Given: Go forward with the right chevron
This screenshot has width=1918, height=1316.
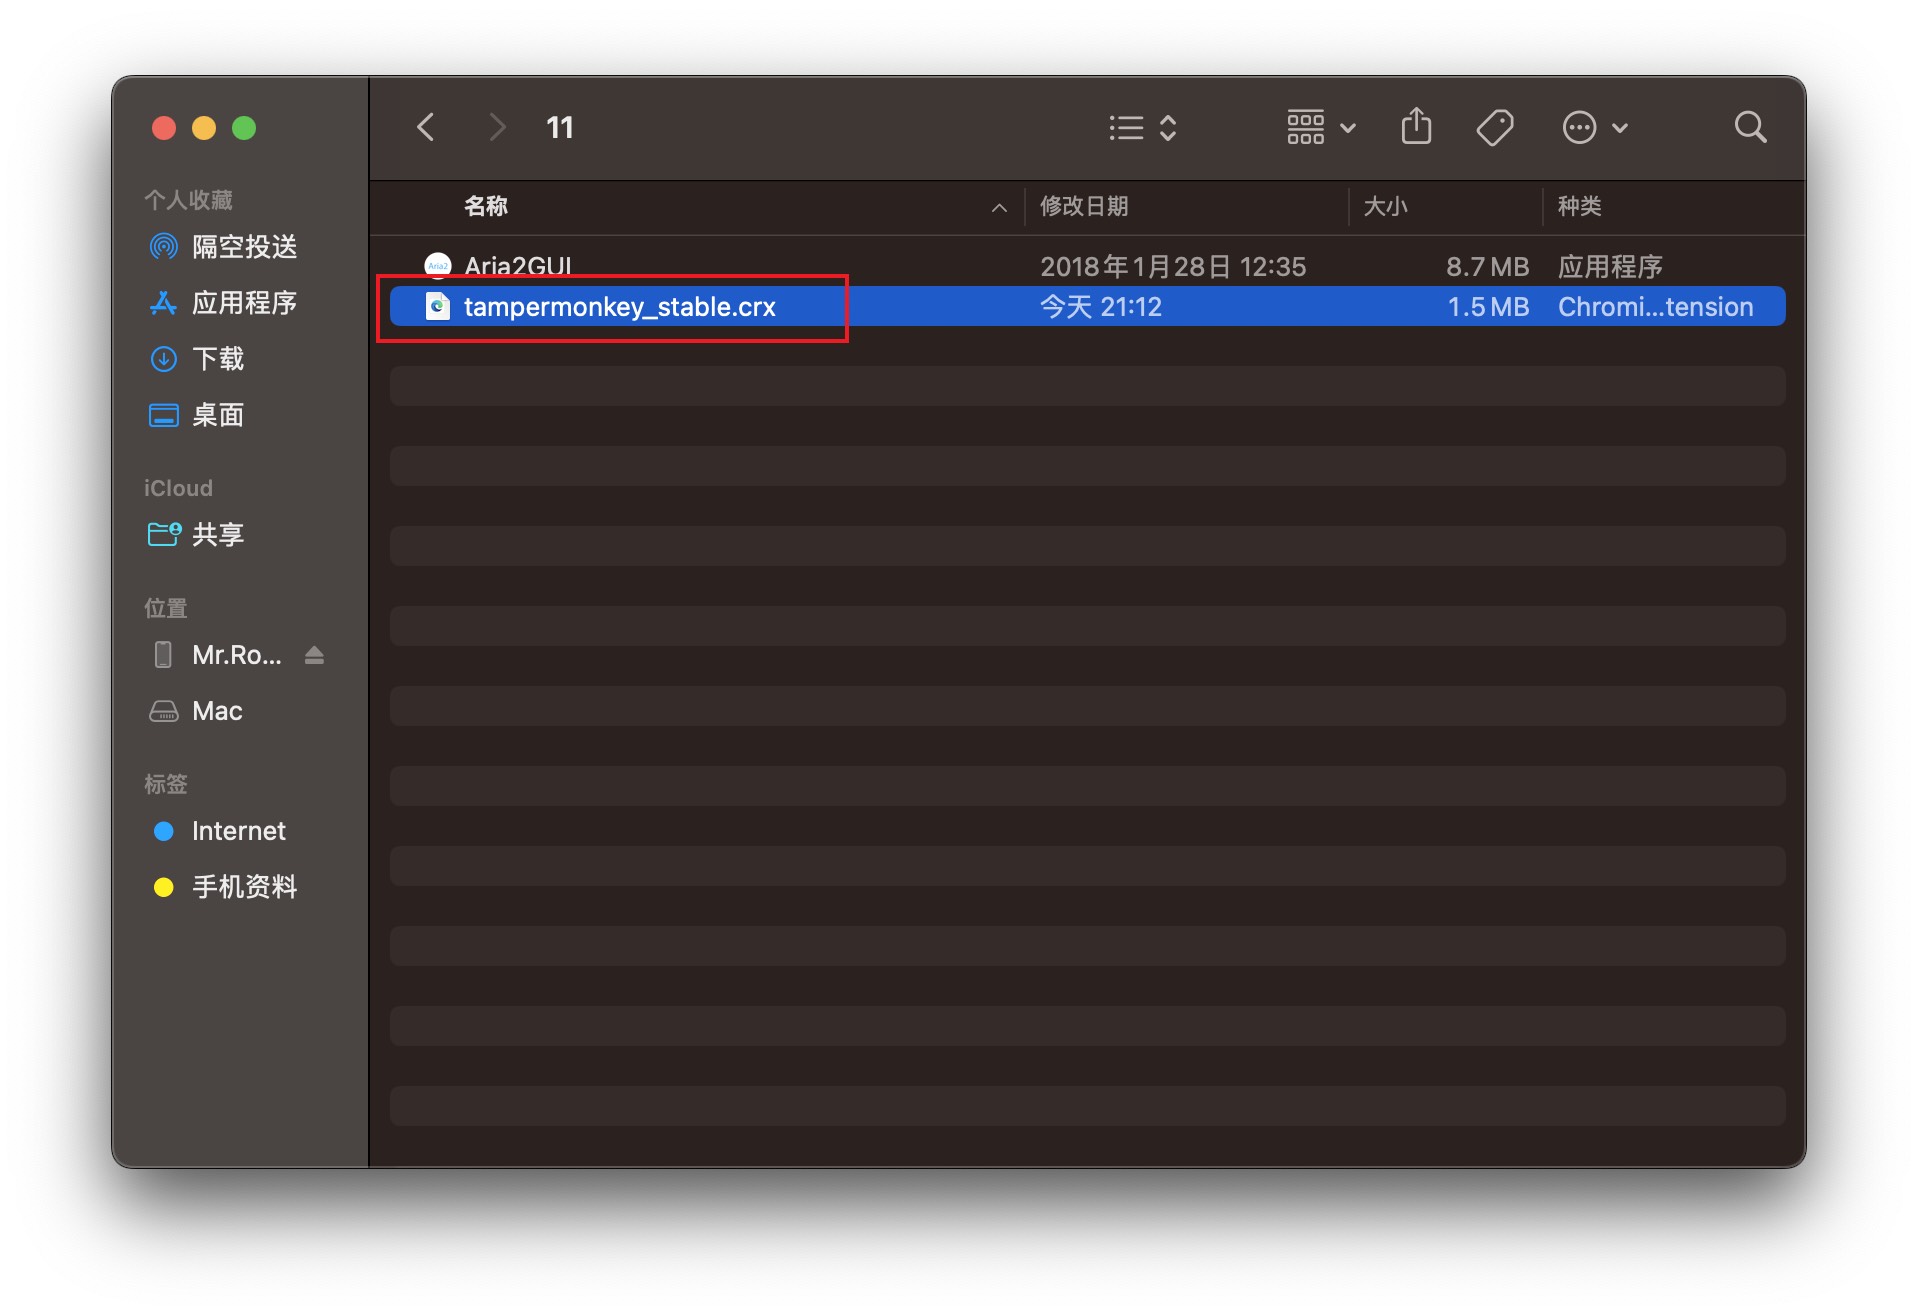Looking at the screenshot, I should pyautogui.click(x=497, y=127).
